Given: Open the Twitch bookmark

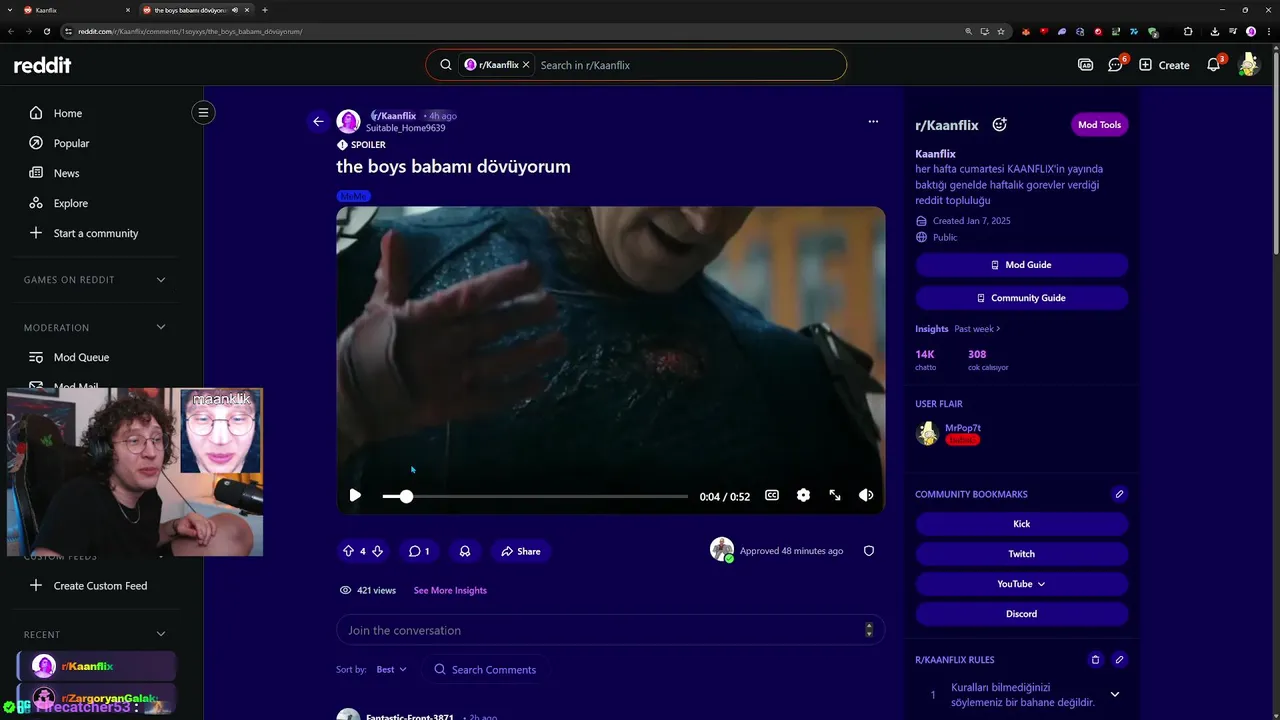Looking at the screenshot, I should point(1022,554).
